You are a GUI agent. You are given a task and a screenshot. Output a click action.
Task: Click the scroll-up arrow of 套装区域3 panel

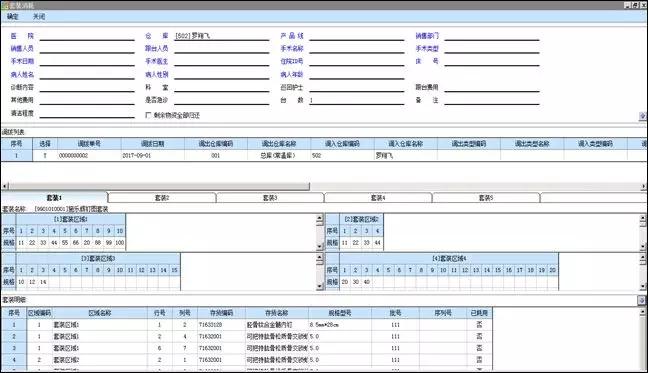(x=319, y=257)
